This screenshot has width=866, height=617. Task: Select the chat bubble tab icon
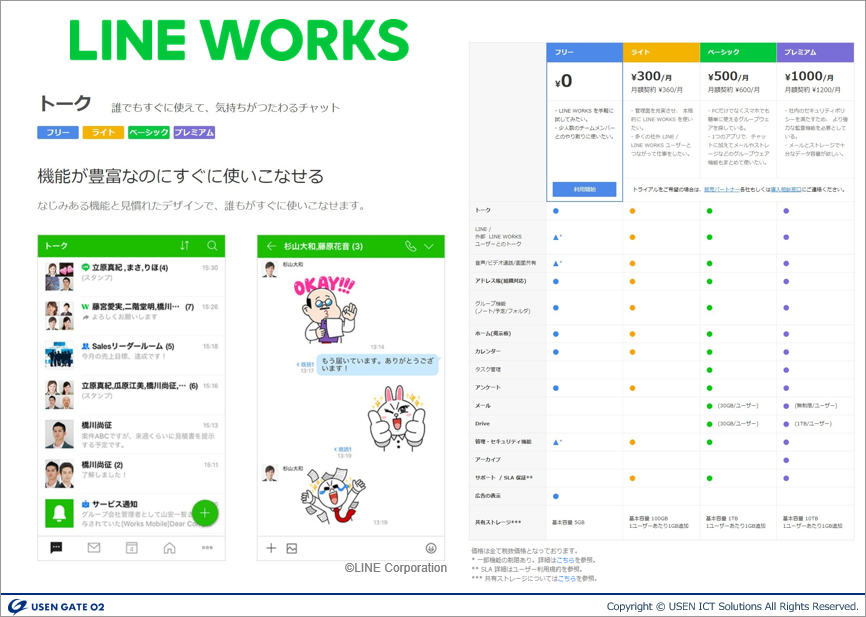[56, 547]
